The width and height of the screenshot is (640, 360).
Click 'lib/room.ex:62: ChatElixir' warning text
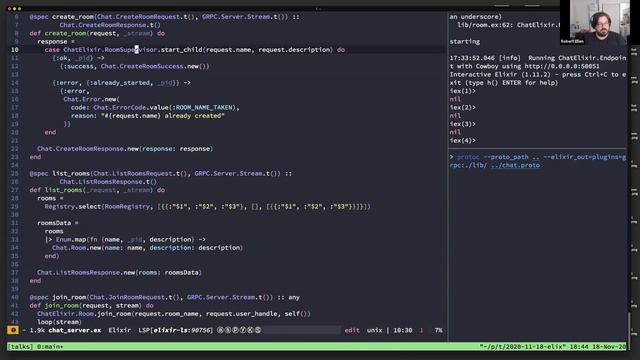point(508,25)
